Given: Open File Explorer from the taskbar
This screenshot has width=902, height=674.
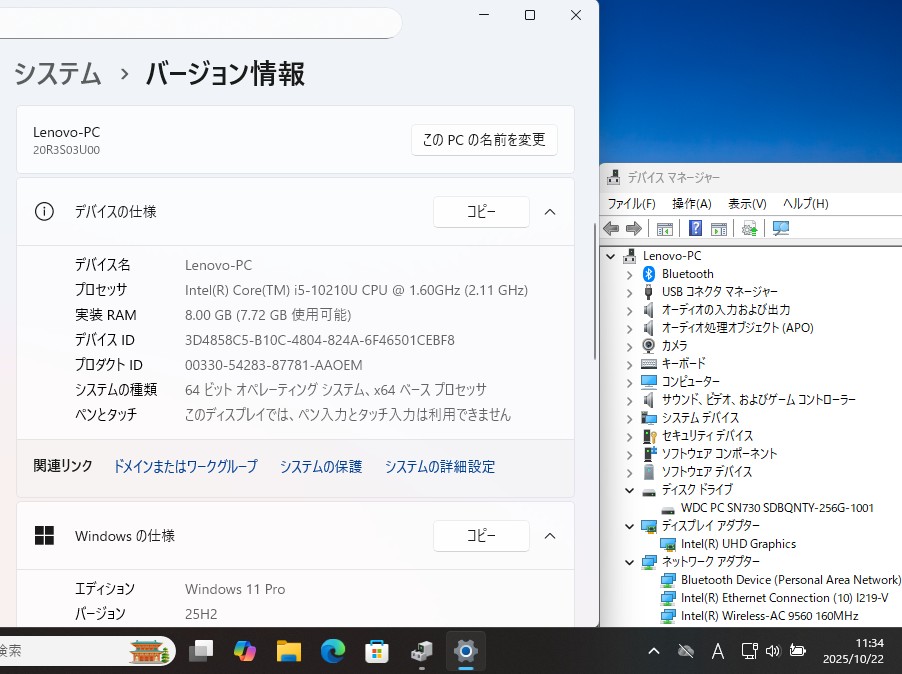Looking at the screenshot, I should tap(289, 651).
